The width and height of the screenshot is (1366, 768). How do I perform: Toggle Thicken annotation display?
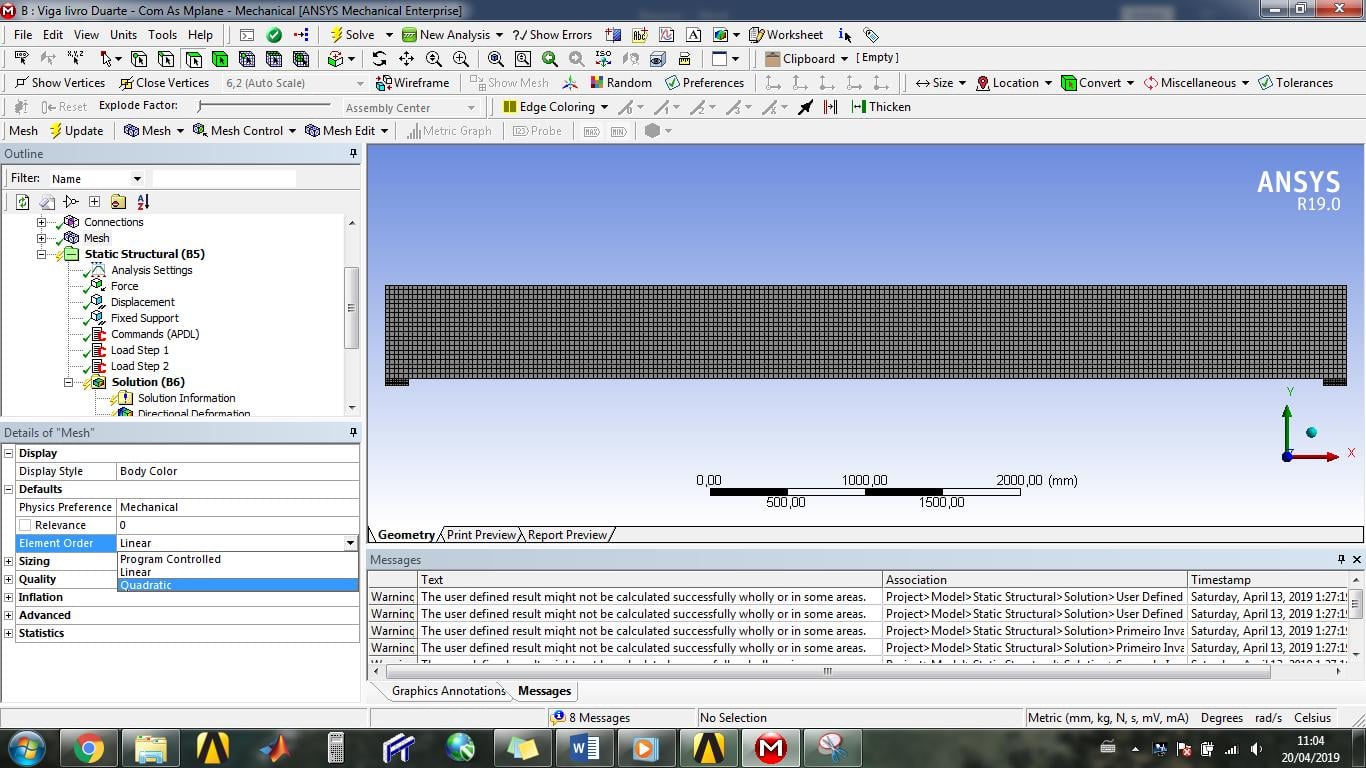pyautogui.click(x=880, y=107)
